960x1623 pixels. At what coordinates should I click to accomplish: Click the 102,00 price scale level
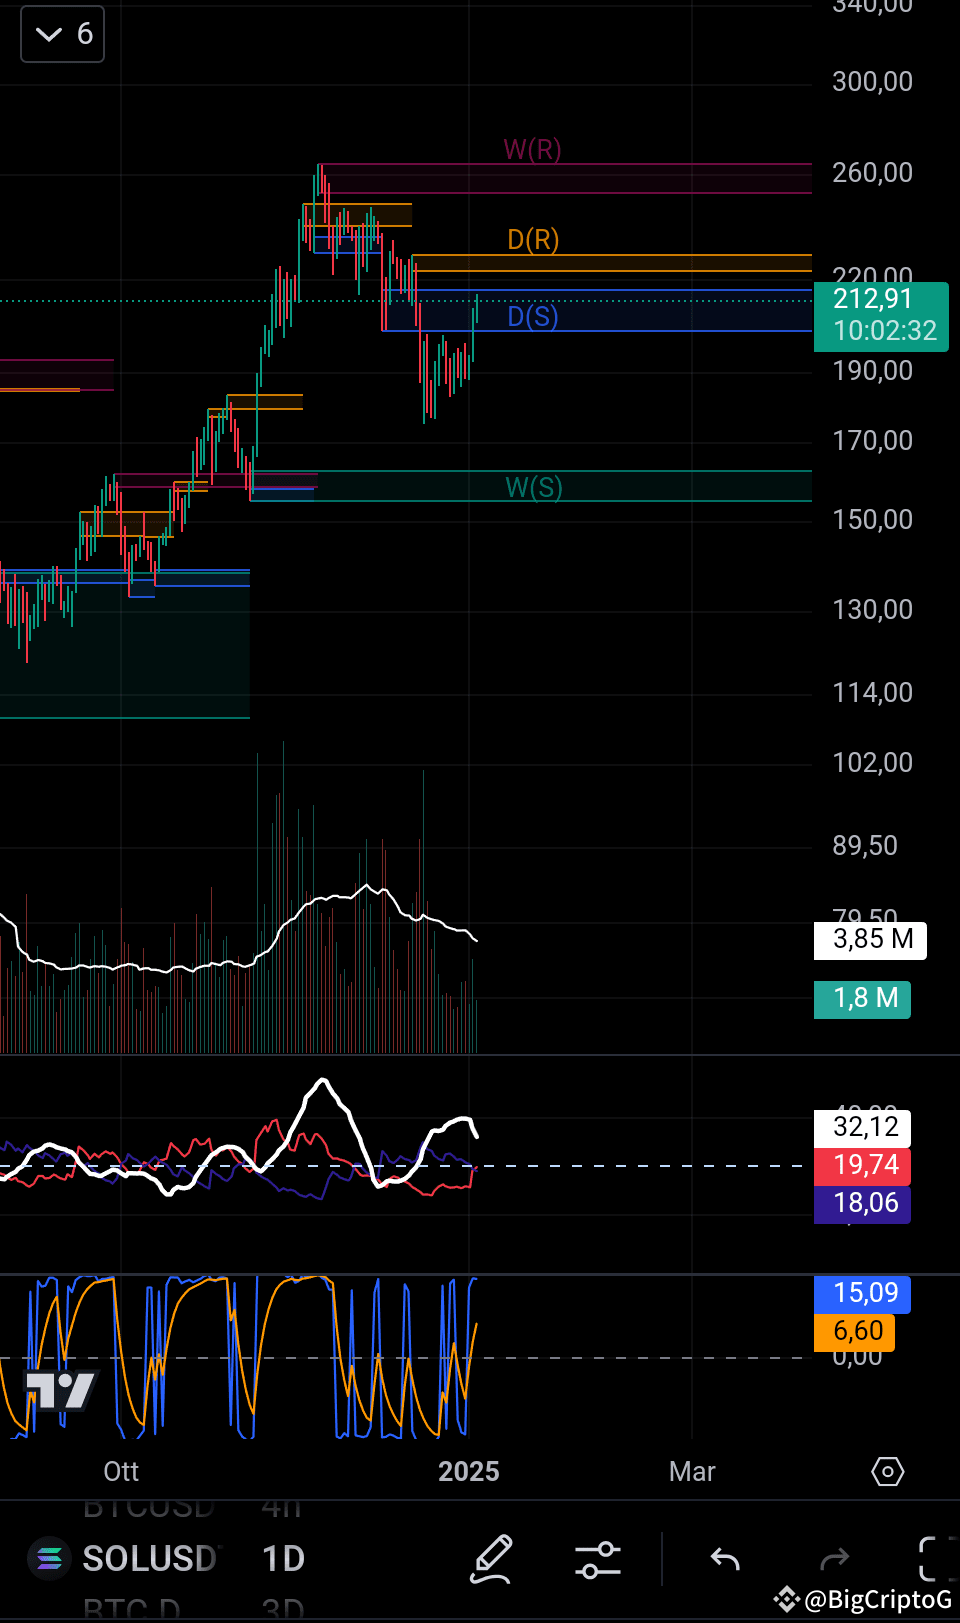click(x=873, y=762)
